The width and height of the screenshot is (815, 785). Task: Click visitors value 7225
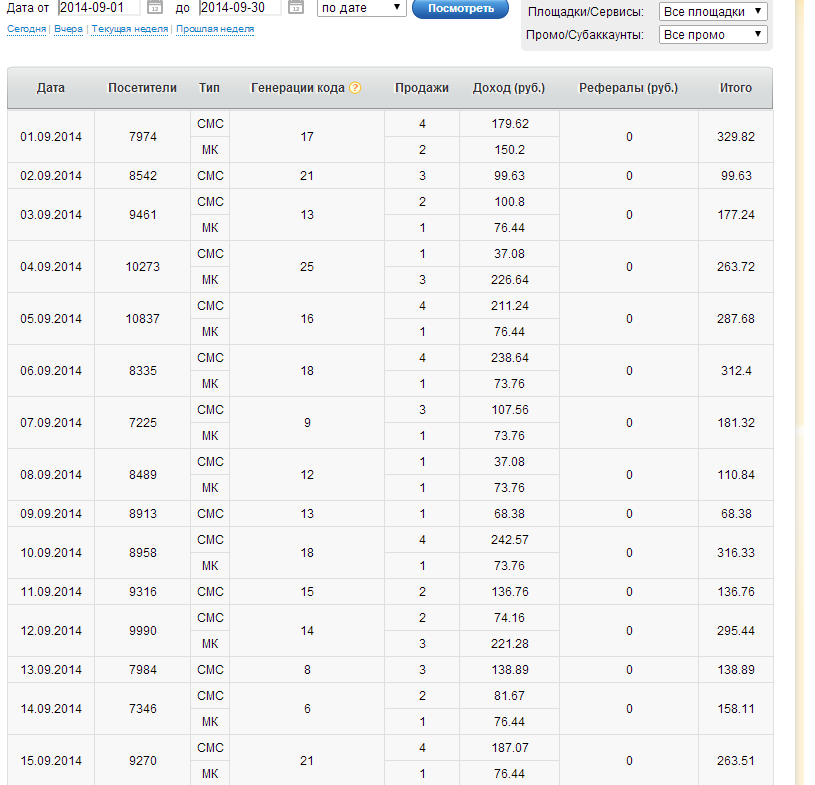coord(143,423)
